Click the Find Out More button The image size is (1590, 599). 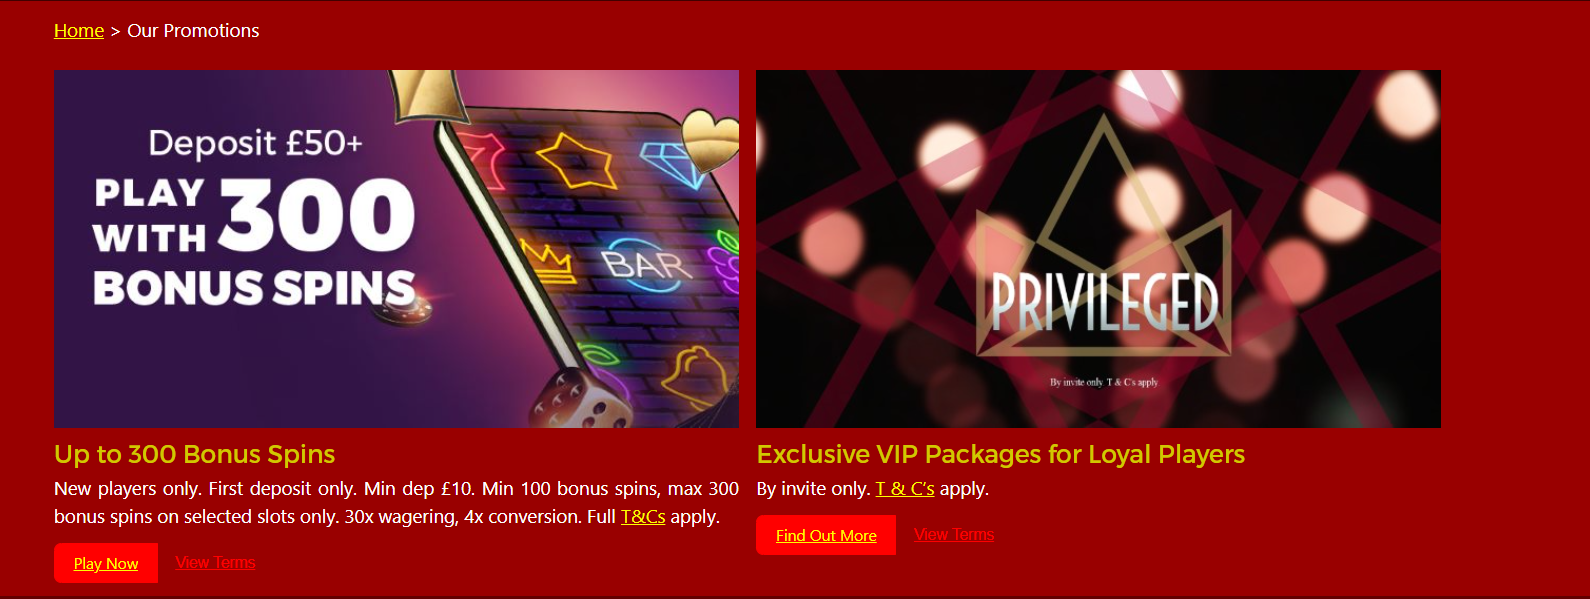(x=826, y=535)
